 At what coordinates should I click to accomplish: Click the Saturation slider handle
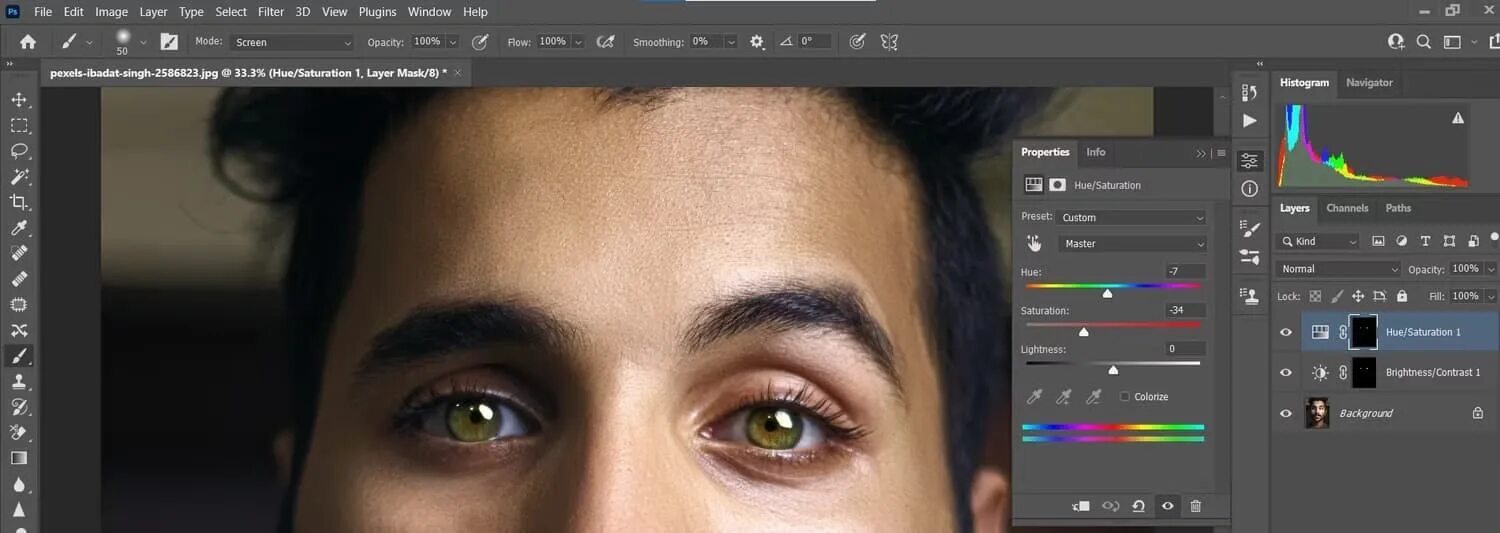(1083, 332)
